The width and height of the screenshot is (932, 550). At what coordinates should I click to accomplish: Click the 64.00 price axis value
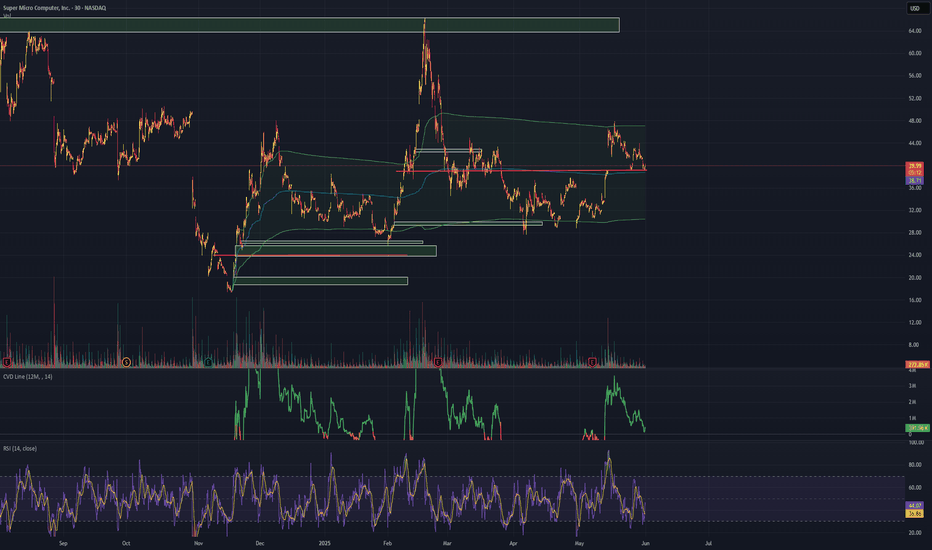[x=915, y=31]
